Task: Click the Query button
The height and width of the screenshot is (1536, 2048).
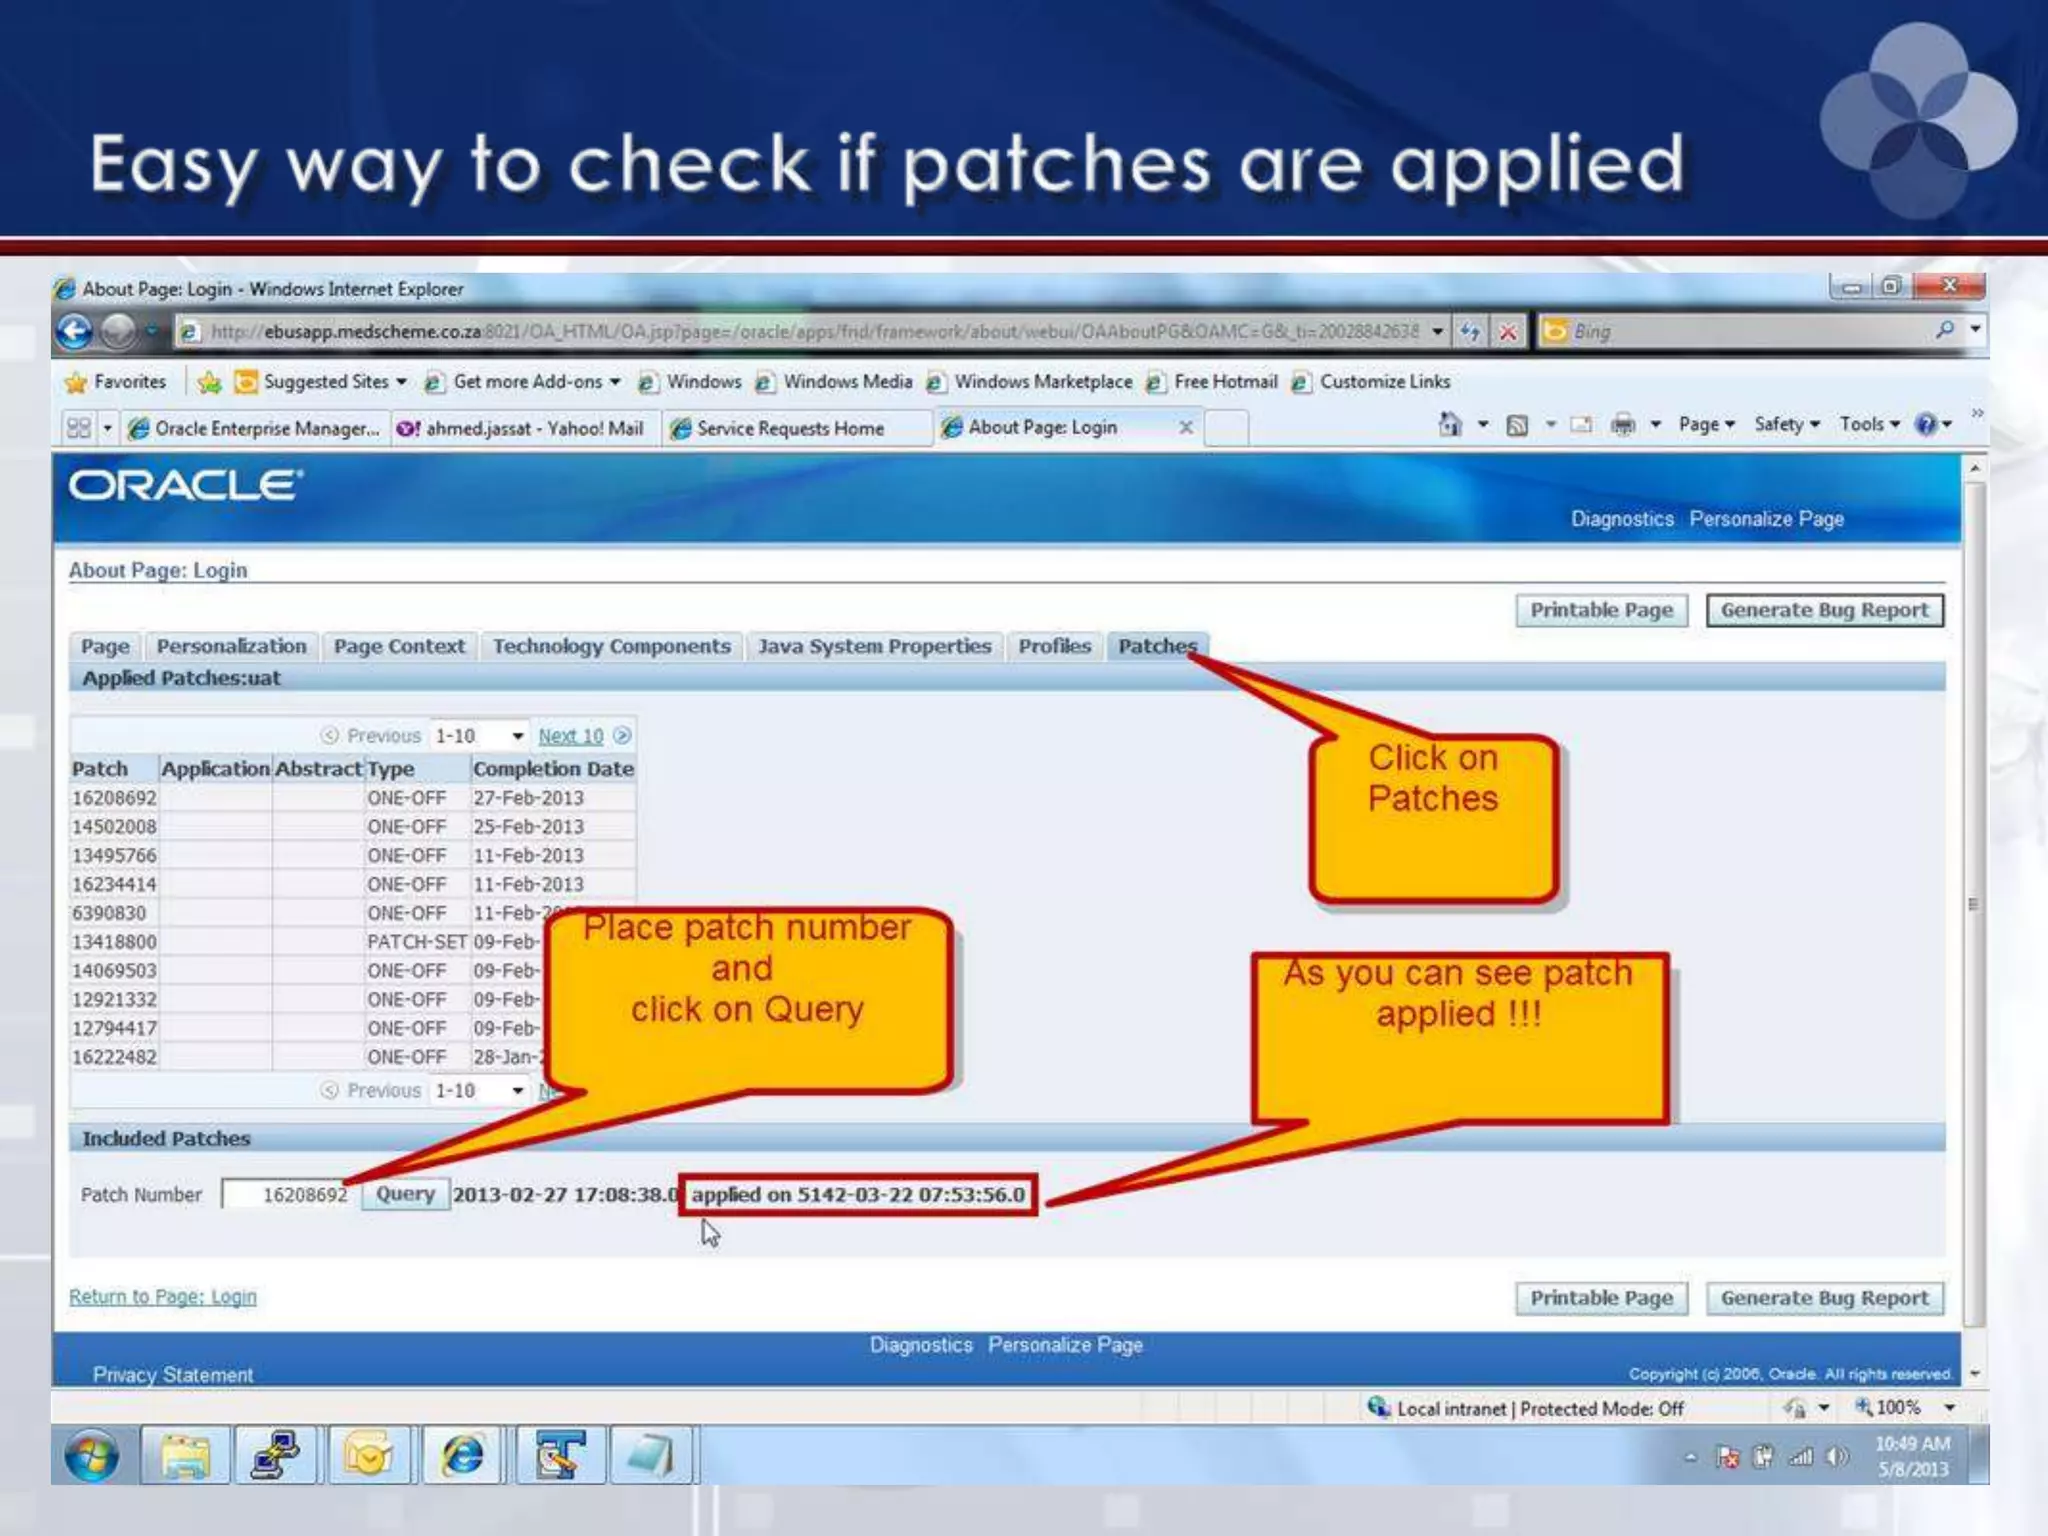Action: (x=405, y=1194)
